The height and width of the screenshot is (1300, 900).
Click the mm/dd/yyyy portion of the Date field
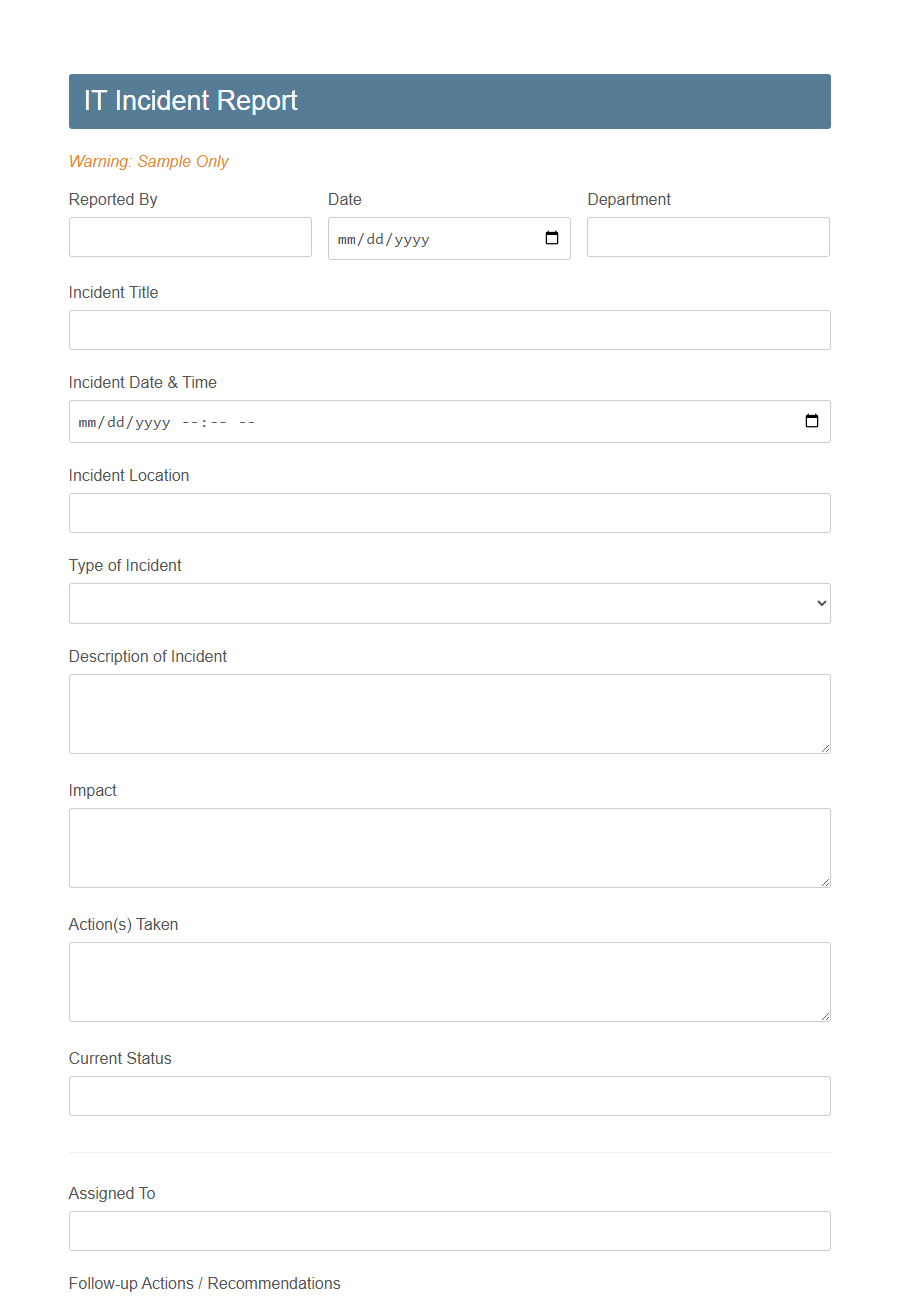pos(382,239)
